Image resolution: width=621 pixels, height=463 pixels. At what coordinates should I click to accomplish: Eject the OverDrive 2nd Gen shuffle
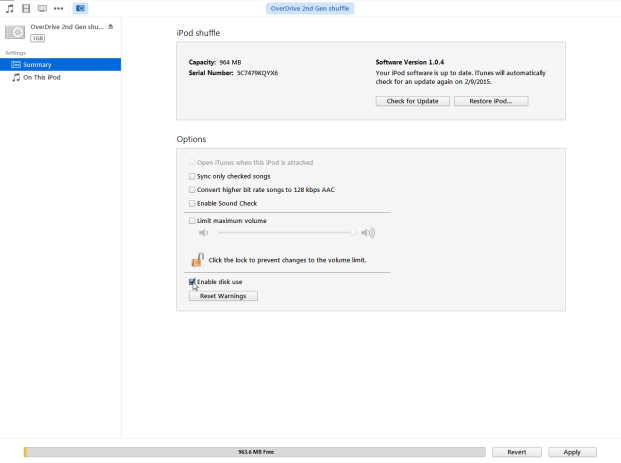[x=111, y=27]
